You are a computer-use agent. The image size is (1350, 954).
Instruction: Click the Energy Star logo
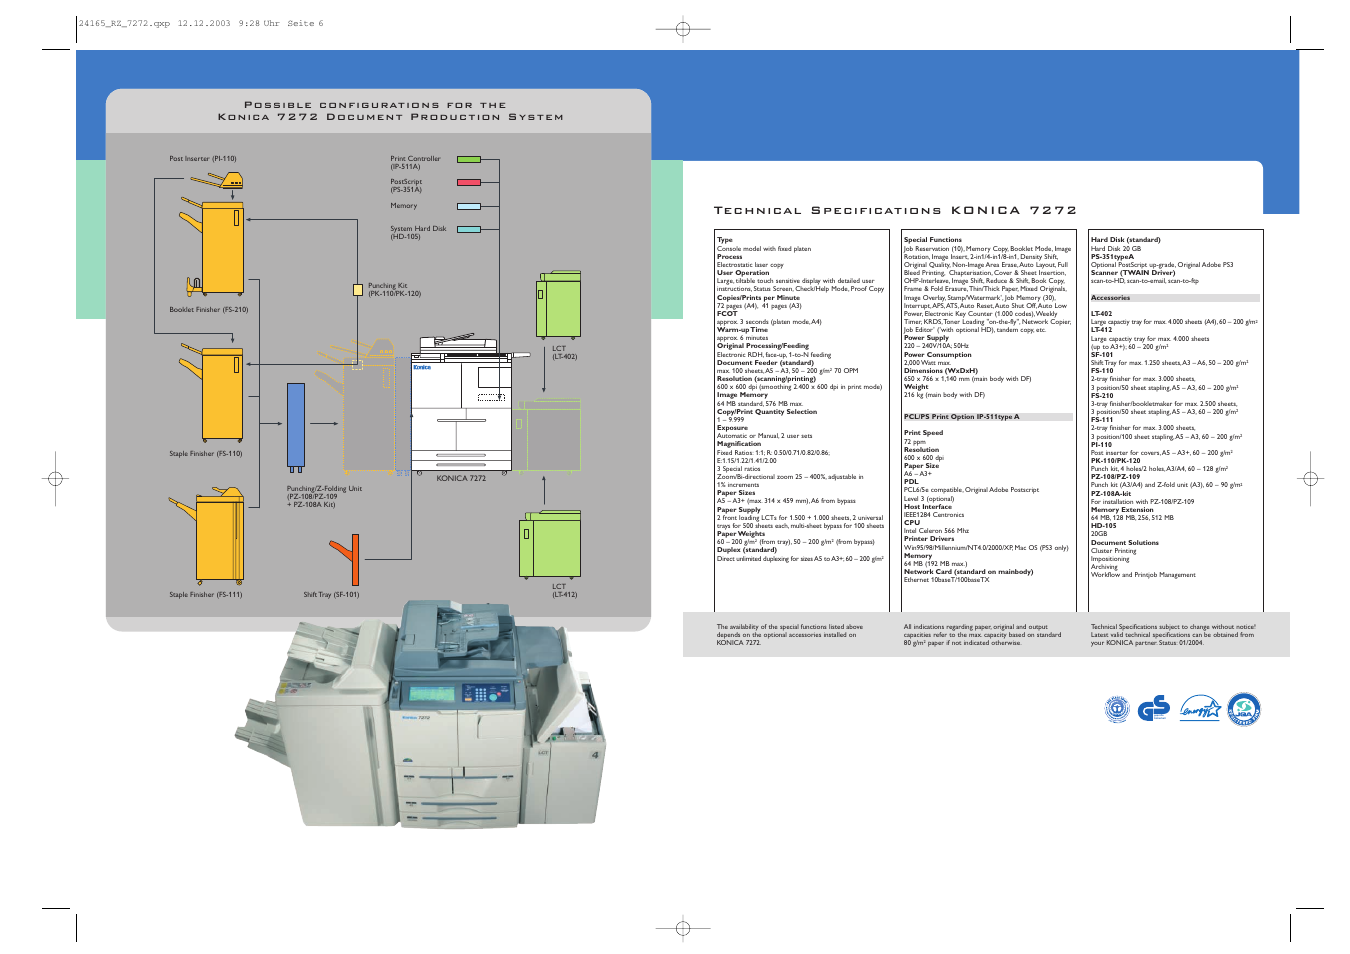pyautogui.click(x=1199, y=709)
